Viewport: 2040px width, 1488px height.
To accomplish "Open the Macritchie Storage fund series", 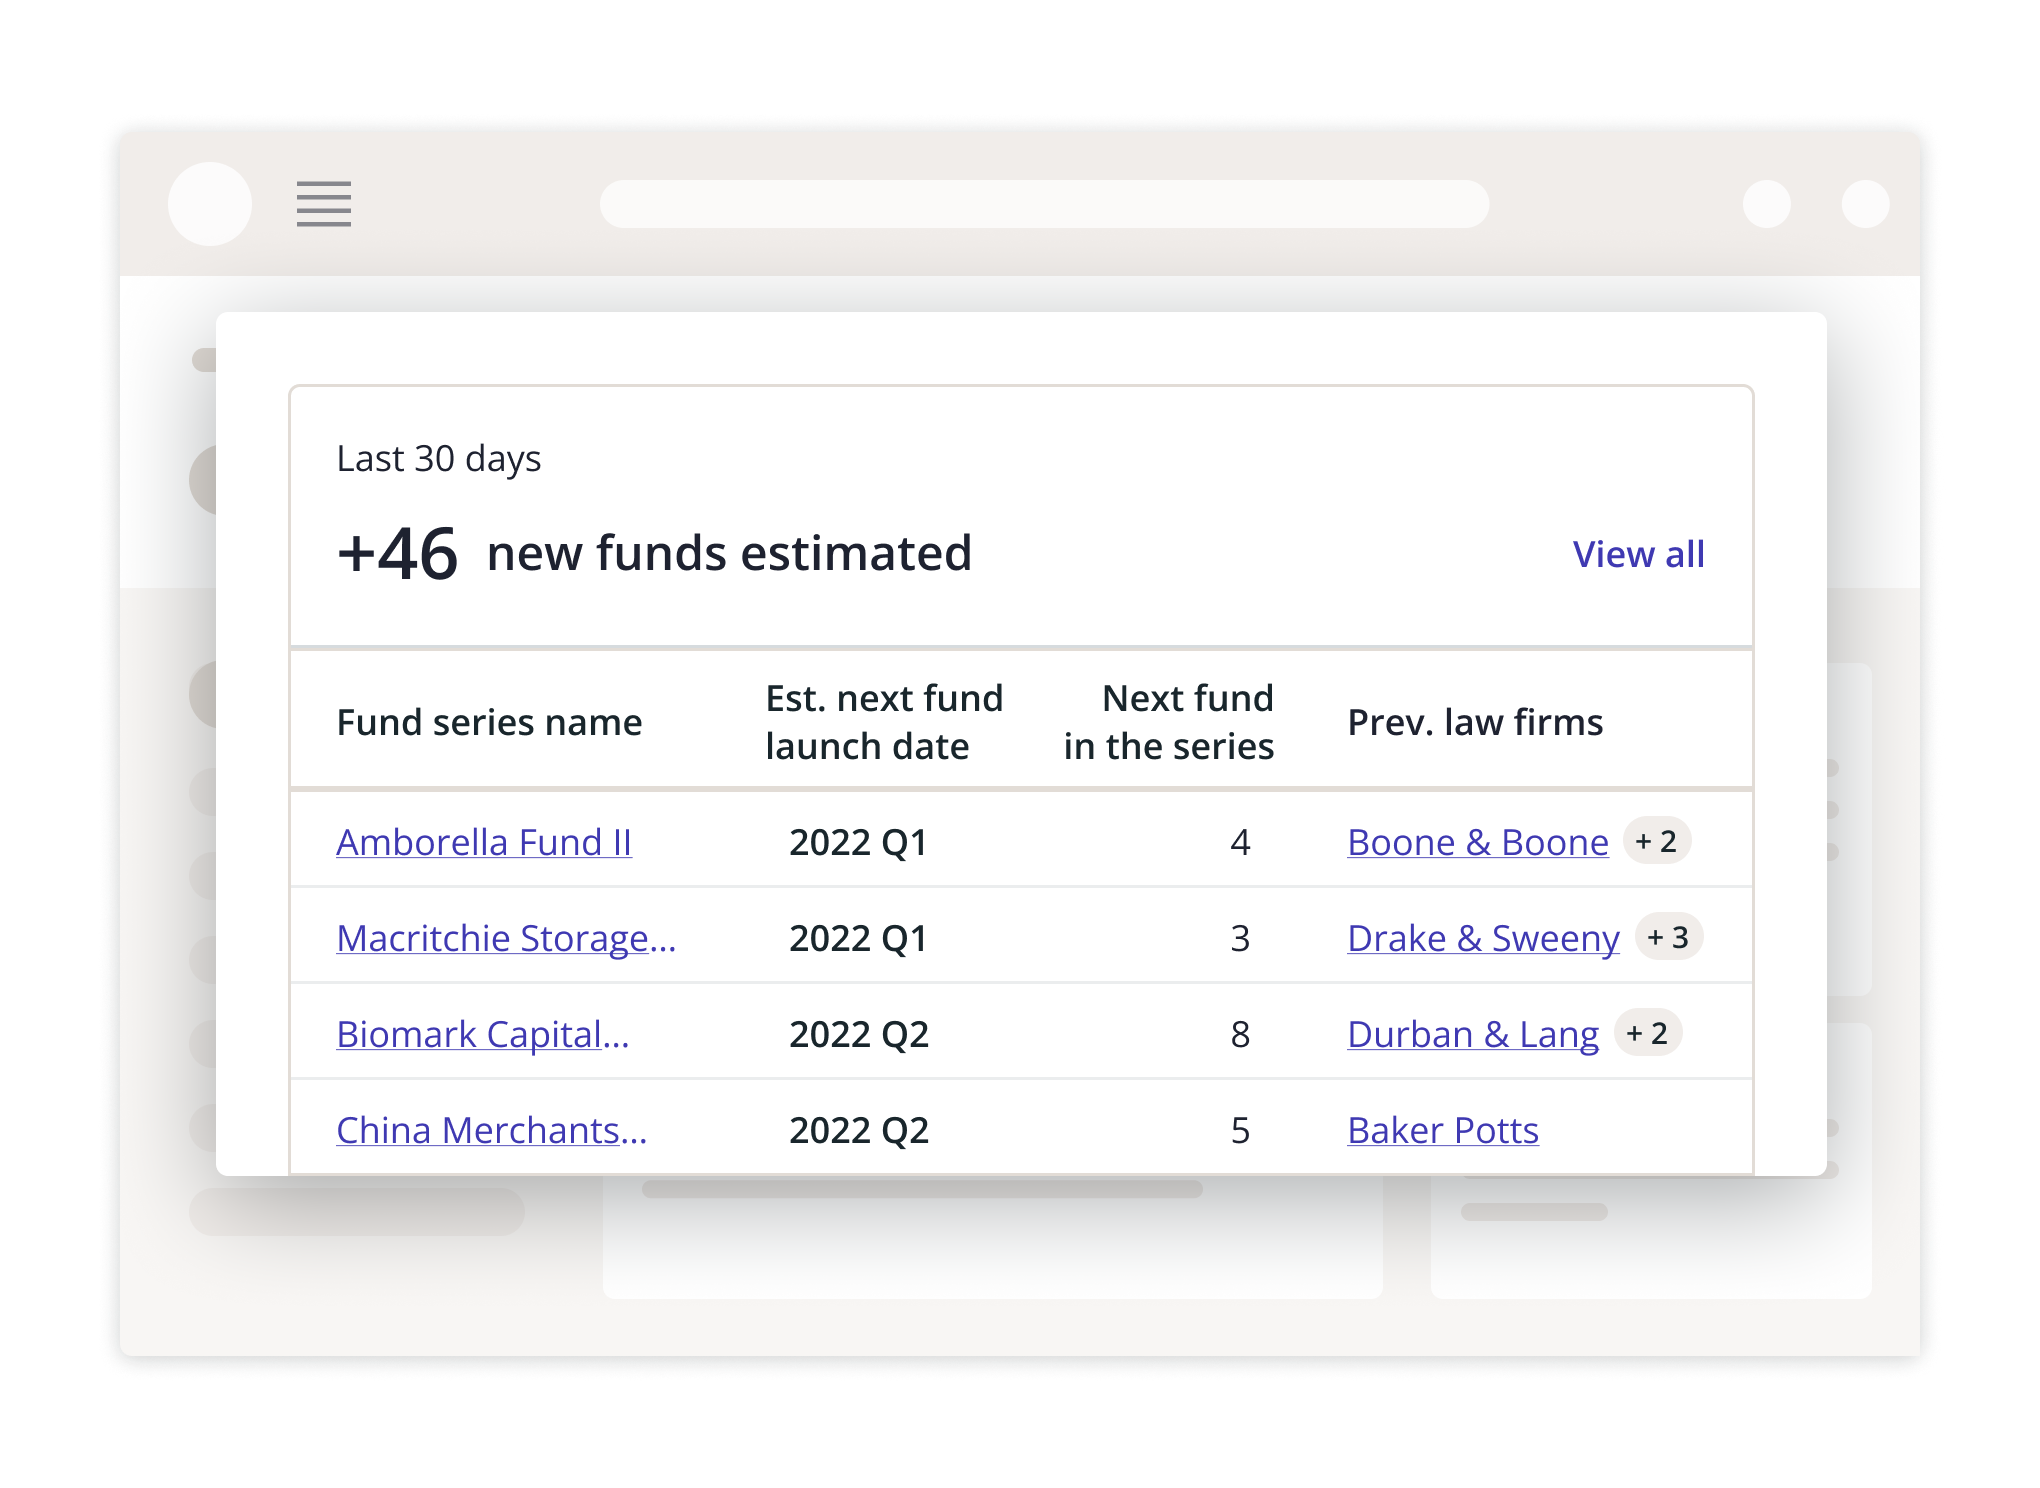I will tap(506, 939).
